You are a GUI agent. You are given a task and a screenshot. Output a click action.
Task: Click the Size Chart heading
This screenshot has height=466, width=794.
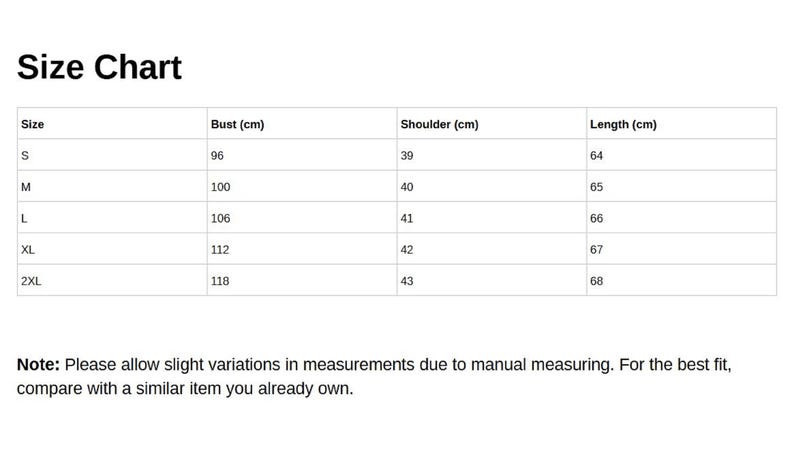pos(99,67)
